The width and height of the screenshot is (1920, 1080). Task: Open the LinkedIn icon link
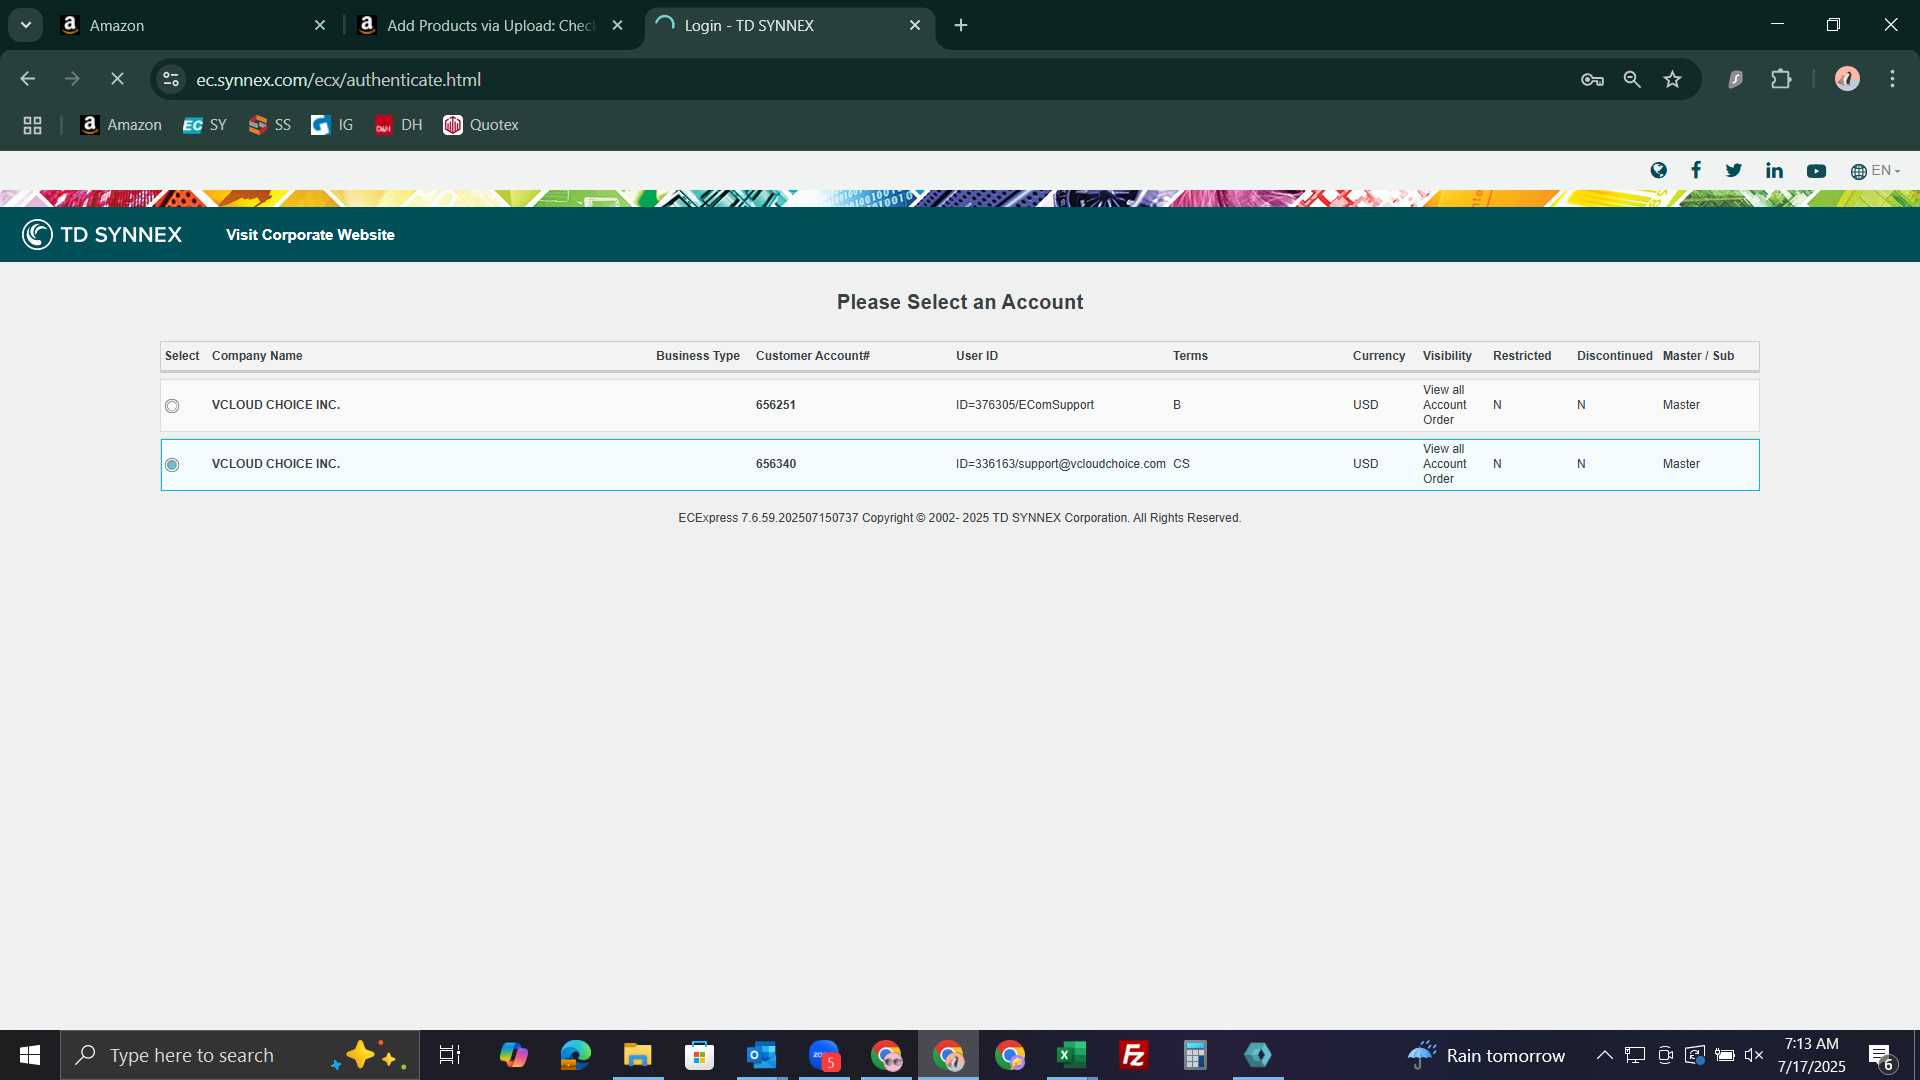pos(1774,171)
